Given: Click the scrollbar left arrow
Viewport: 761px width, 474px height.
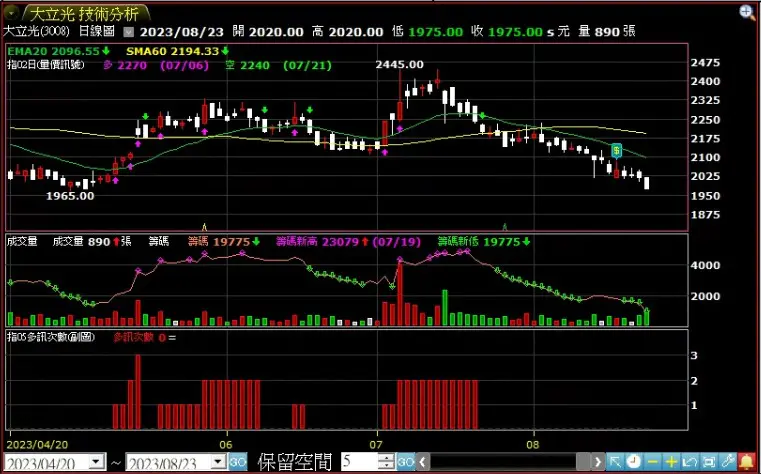Looking at the screenshot, I should pos(423,461).
